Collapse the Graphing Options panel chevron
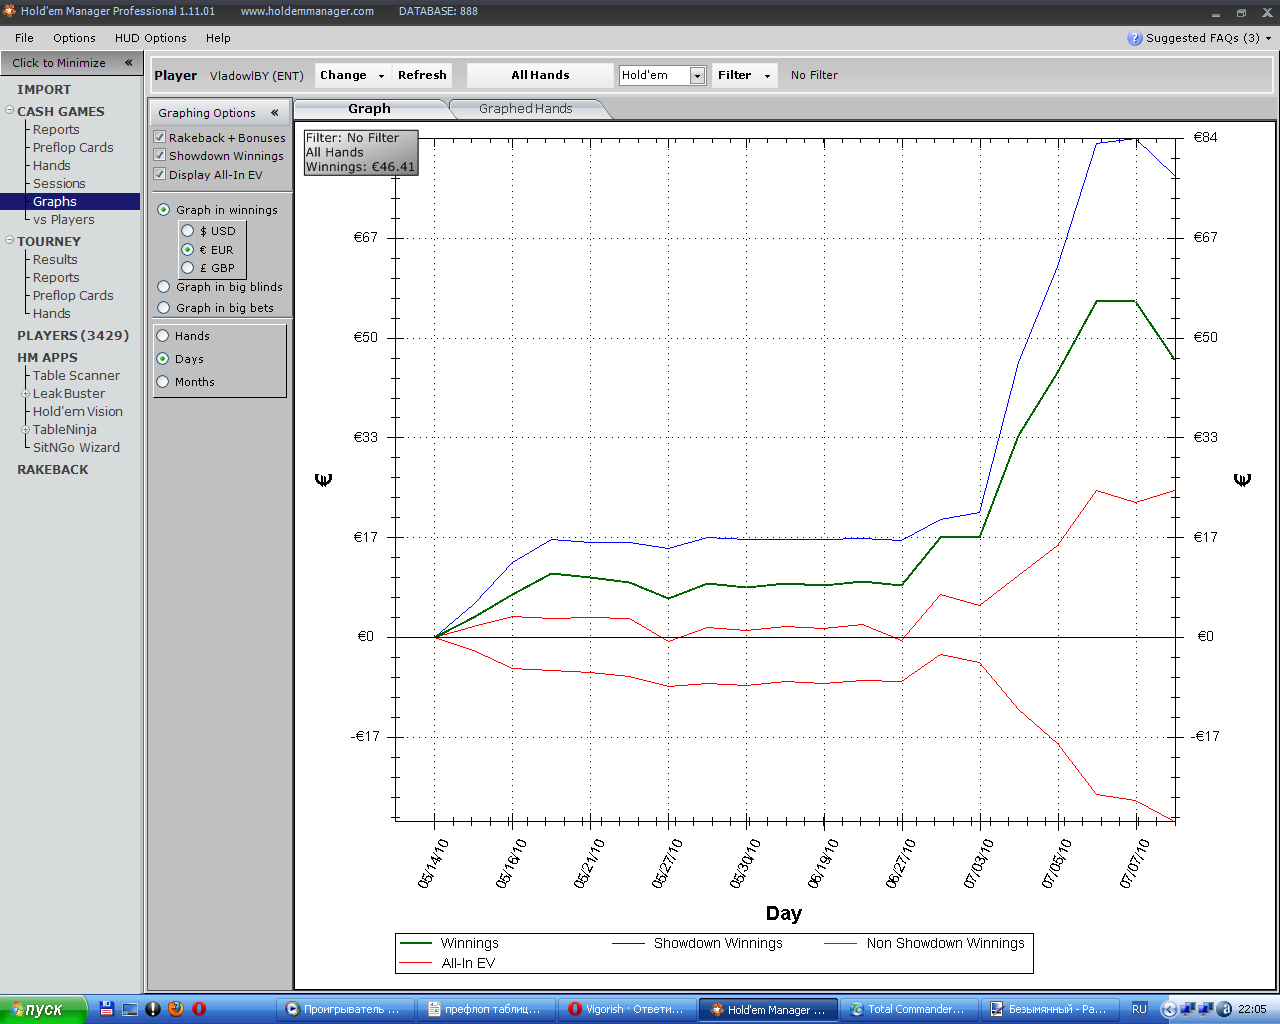 [x=274, y=113]
